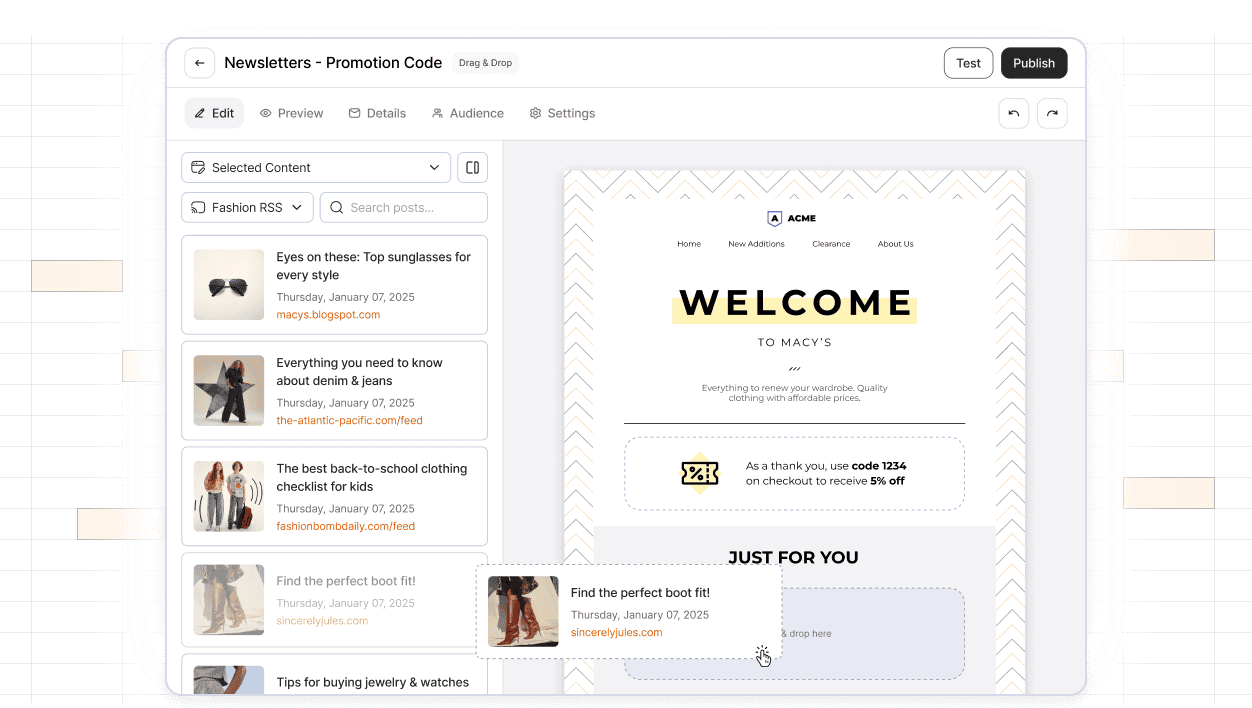1252x708 pixels.
Task: Switch to the Preview tab
Action: (x=292, y=113)
